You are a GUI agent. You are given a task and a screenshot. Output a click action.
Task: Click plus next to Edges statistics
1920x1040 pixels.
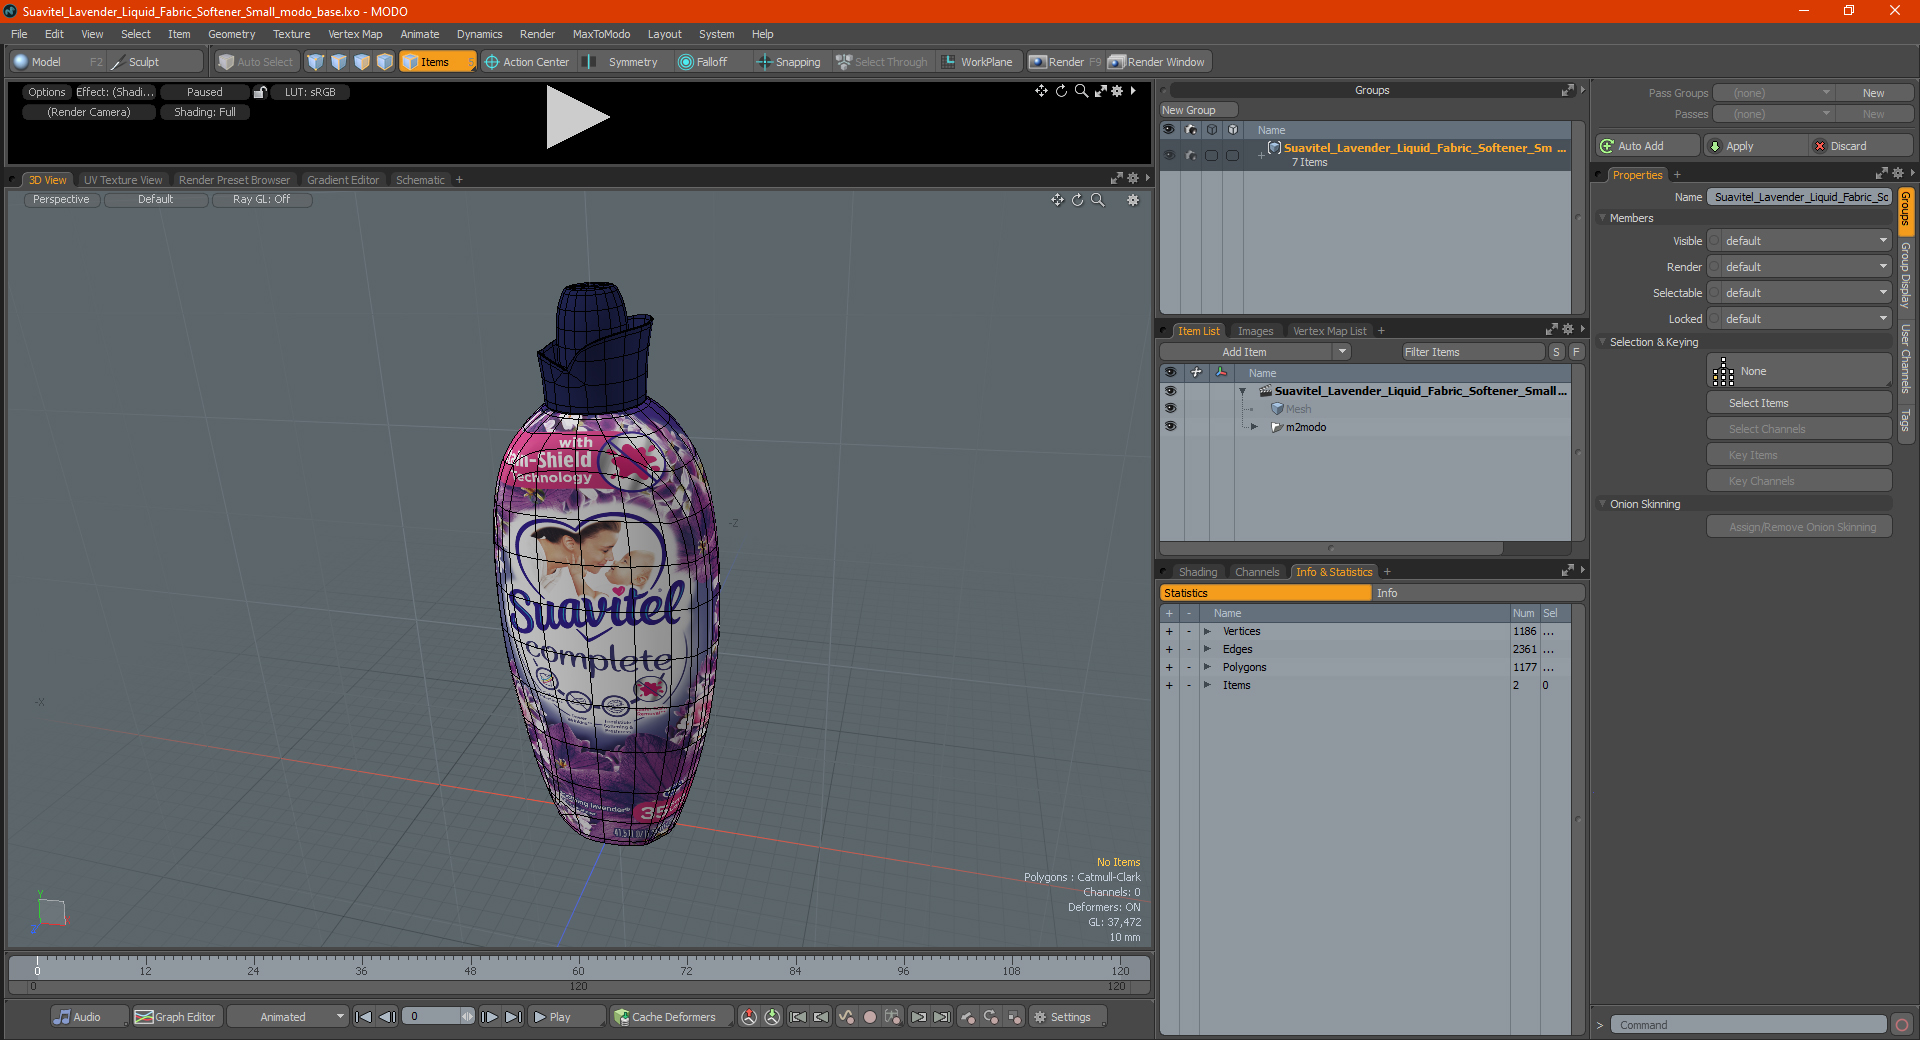click(x=1169, y=649)
